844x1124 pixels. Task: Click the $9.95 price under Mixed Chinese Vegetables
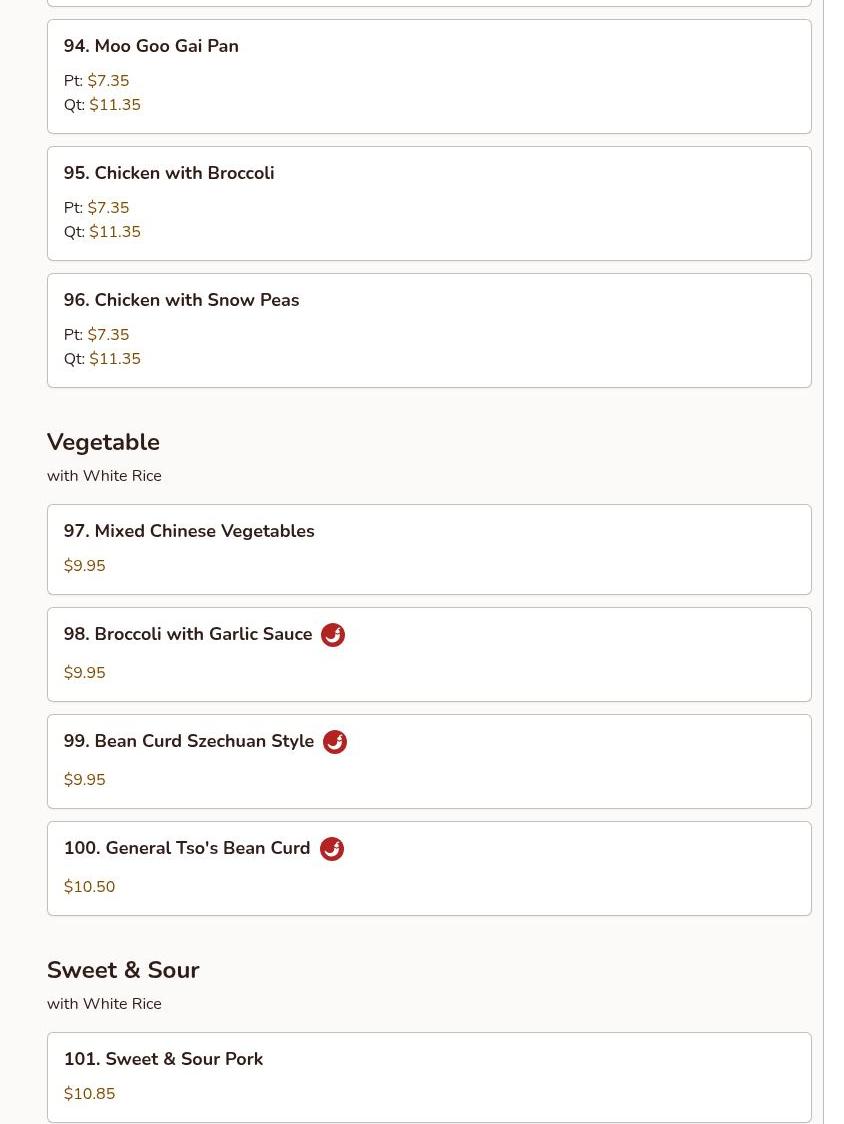pyautogui.click(x=85, y=566)
